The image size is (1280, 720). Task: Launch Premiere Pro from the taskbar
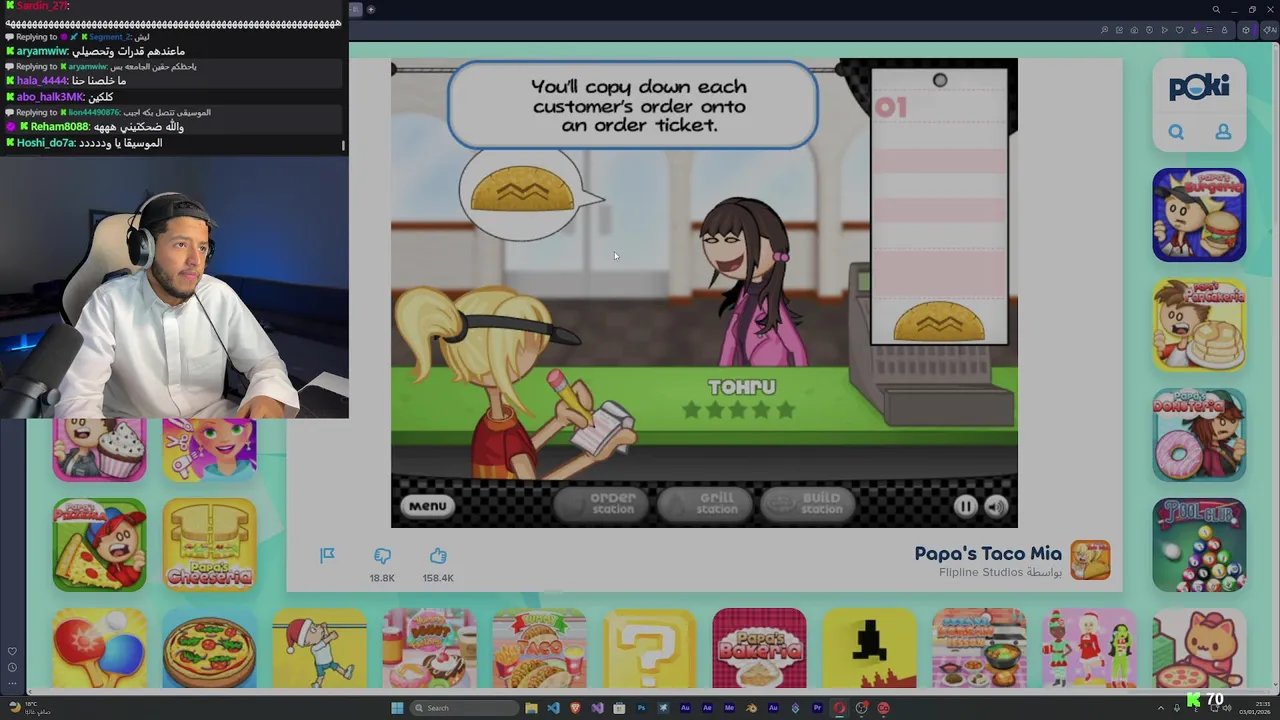[x=817, y=708]
